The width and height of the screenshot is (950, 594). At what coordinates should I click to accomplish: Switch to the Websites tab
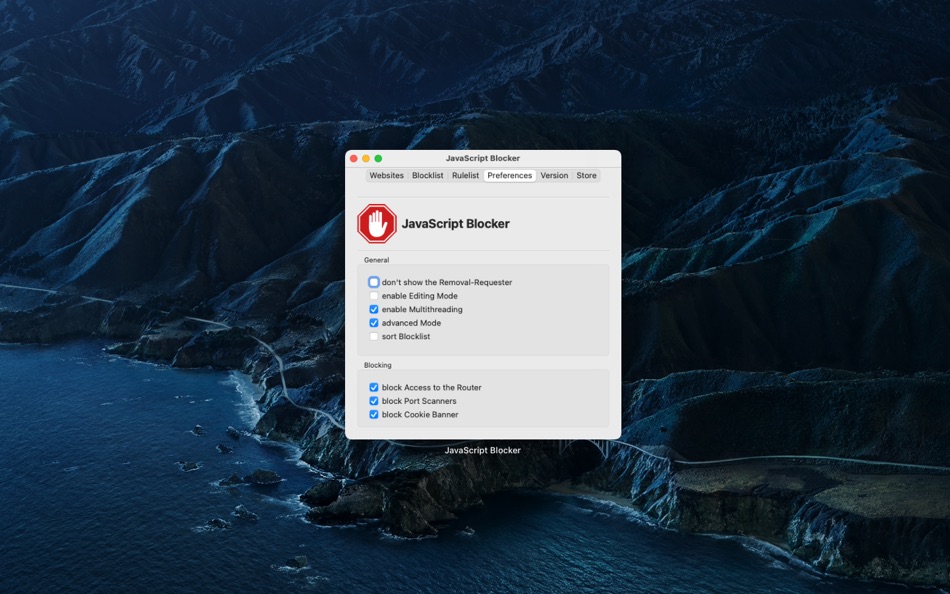pyautogui.click(x=386, y=175)
